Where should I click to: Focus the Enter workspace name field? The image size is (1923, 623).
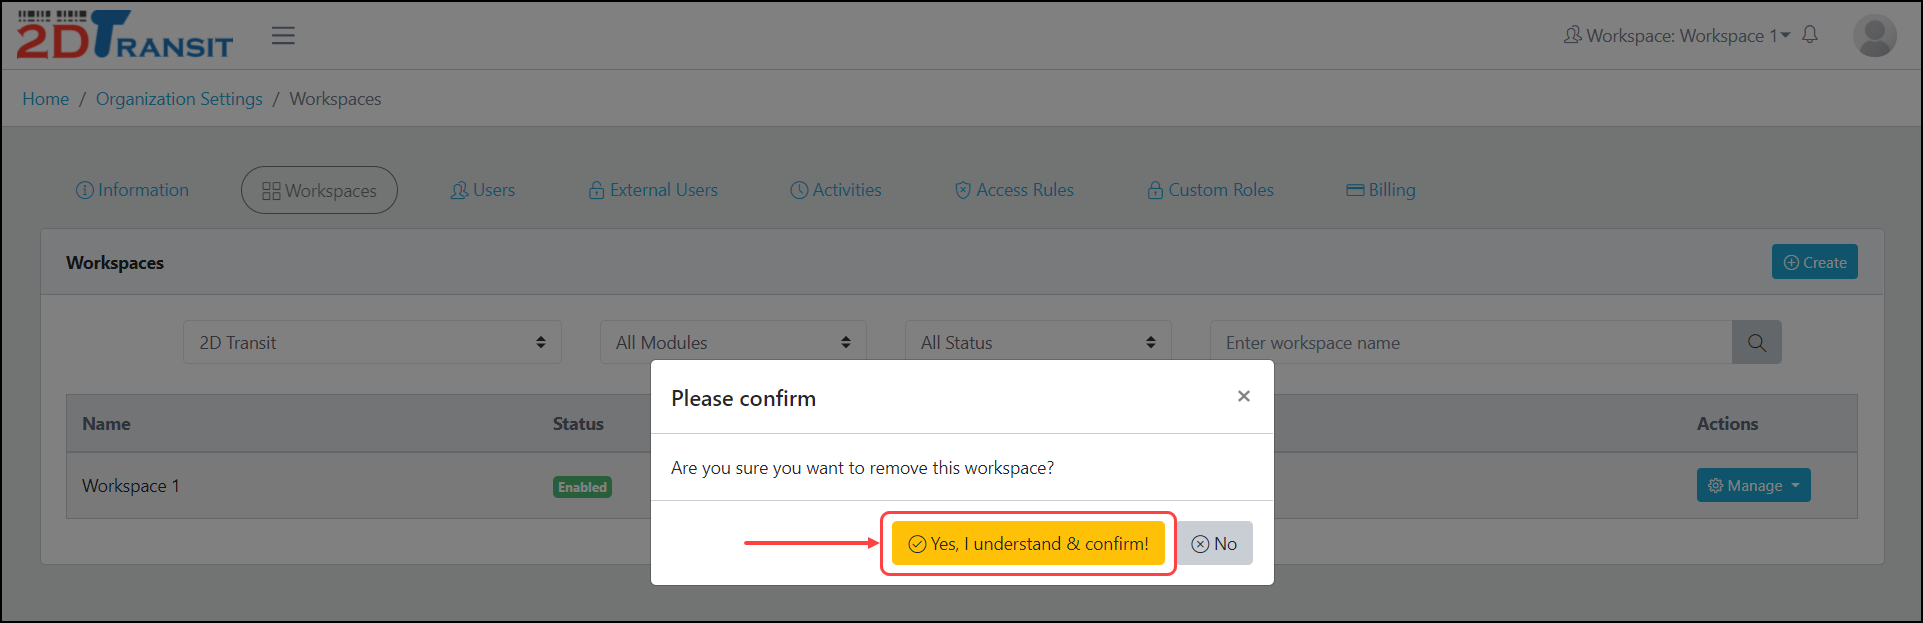tap(1470, 343)
